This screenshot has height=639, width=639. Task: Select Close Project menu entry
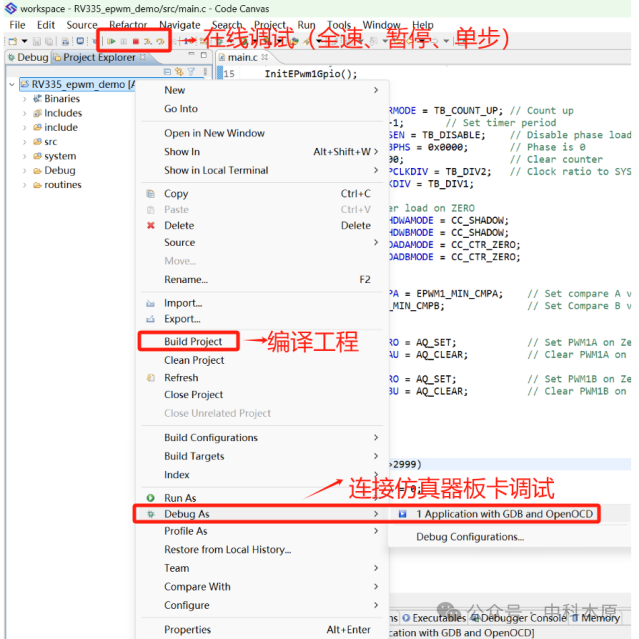tap(194, 394)
